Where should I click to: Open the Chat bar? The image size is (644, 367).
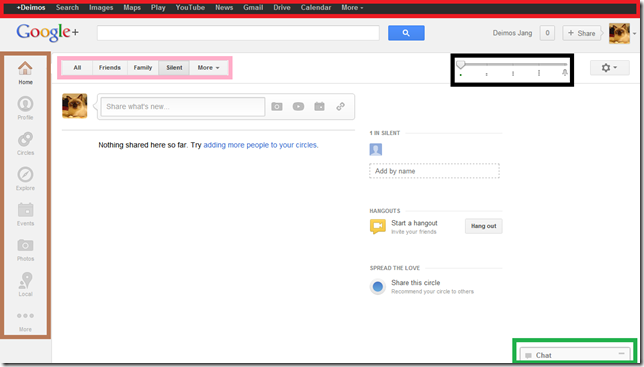575,355
